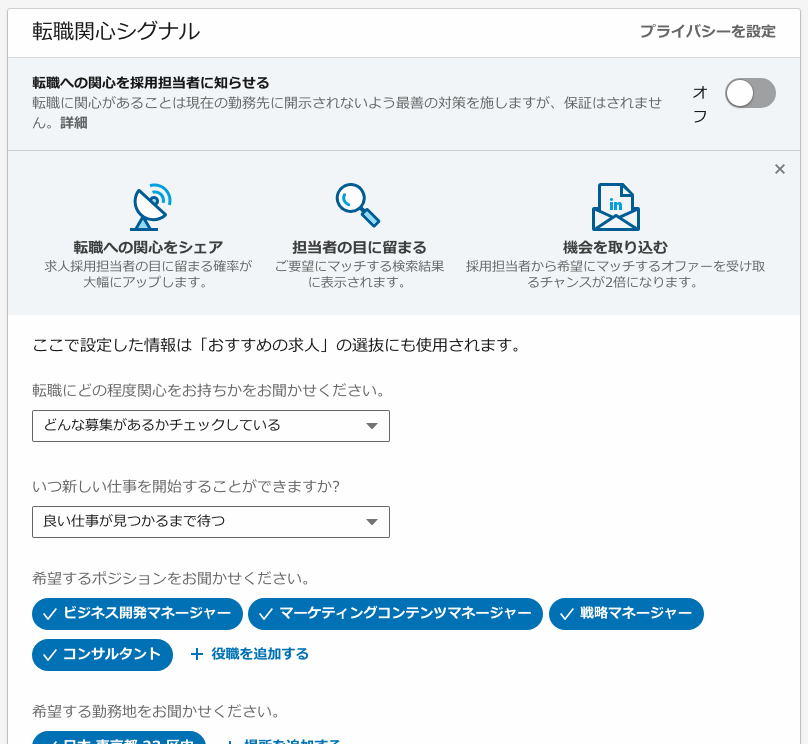Deselect the 戦略マネージャー chip
The image size is (808, 744).
pos(626,614)
